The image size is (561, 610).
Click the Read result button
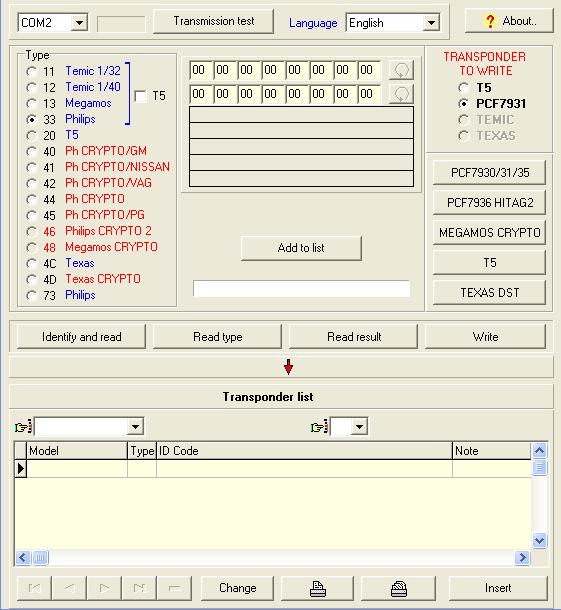(354, 337)
